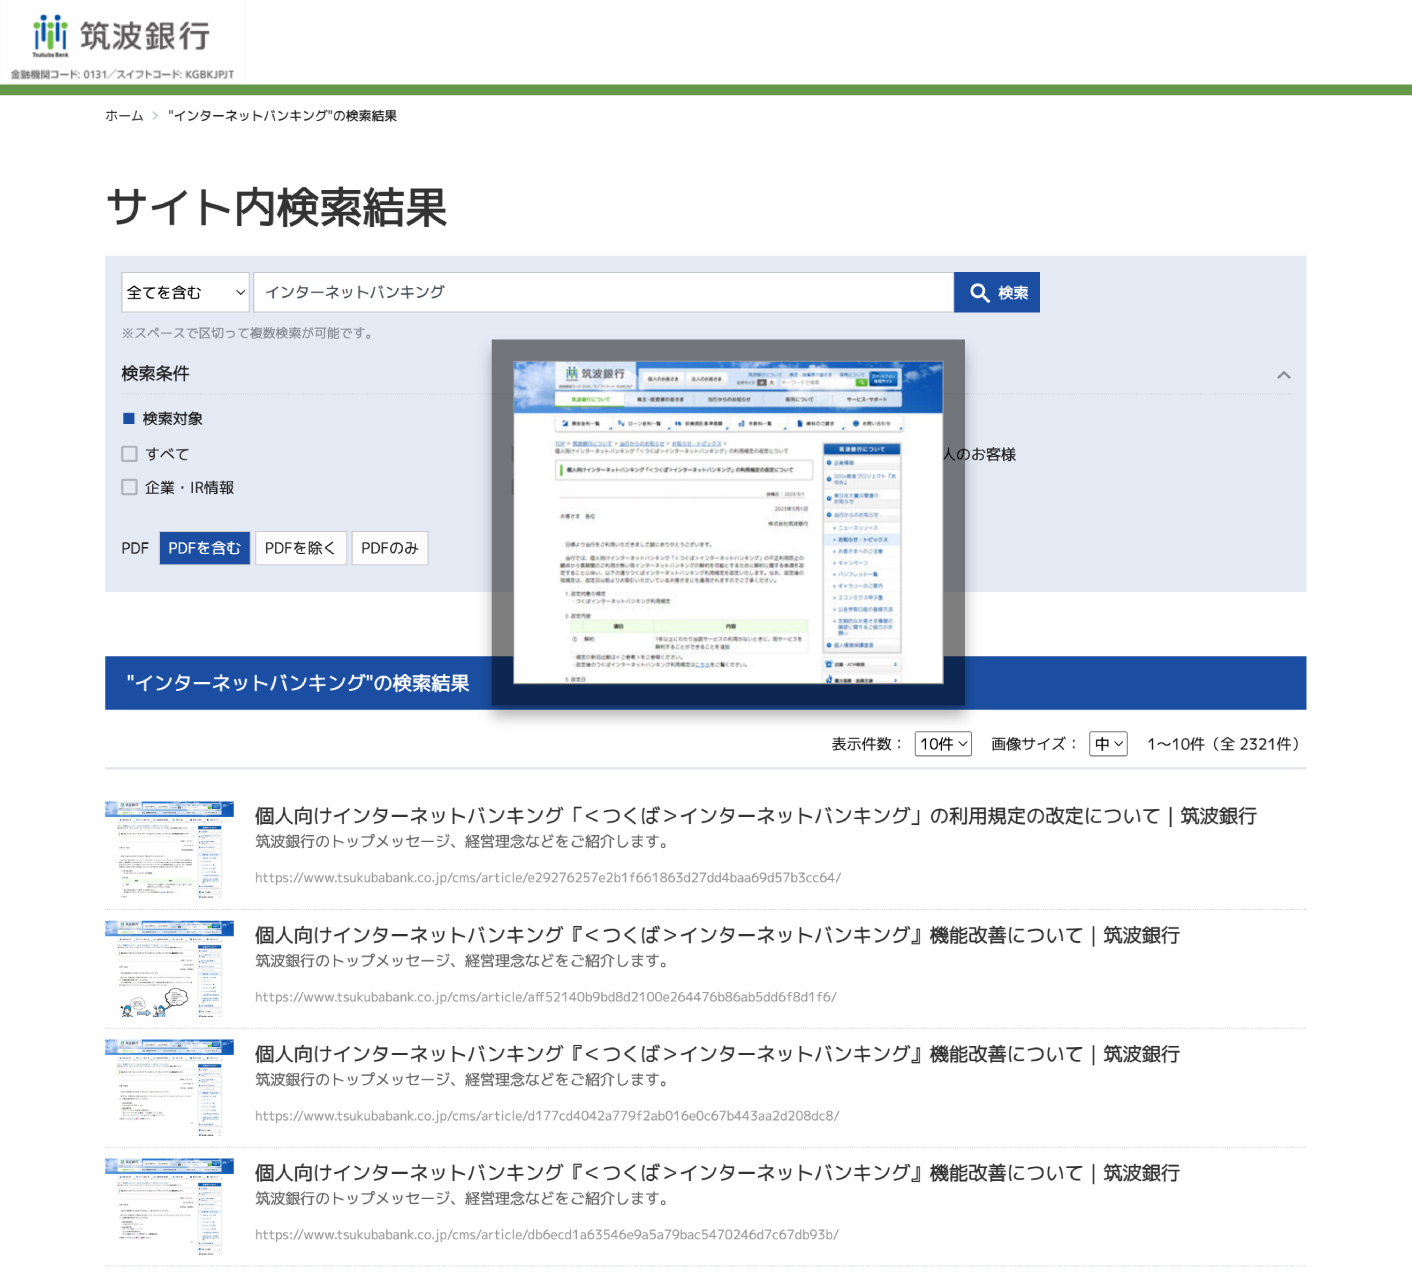1412x1275 pixels.
Task: Click the スペースで区切って複数検索 hint text
Action: point(249,333)
